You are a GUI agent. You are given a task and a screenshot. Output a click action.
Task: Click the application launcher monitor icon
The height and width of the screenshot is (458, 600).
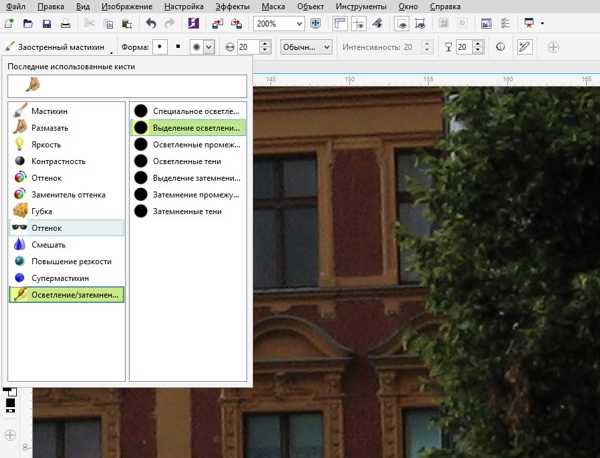530,24
